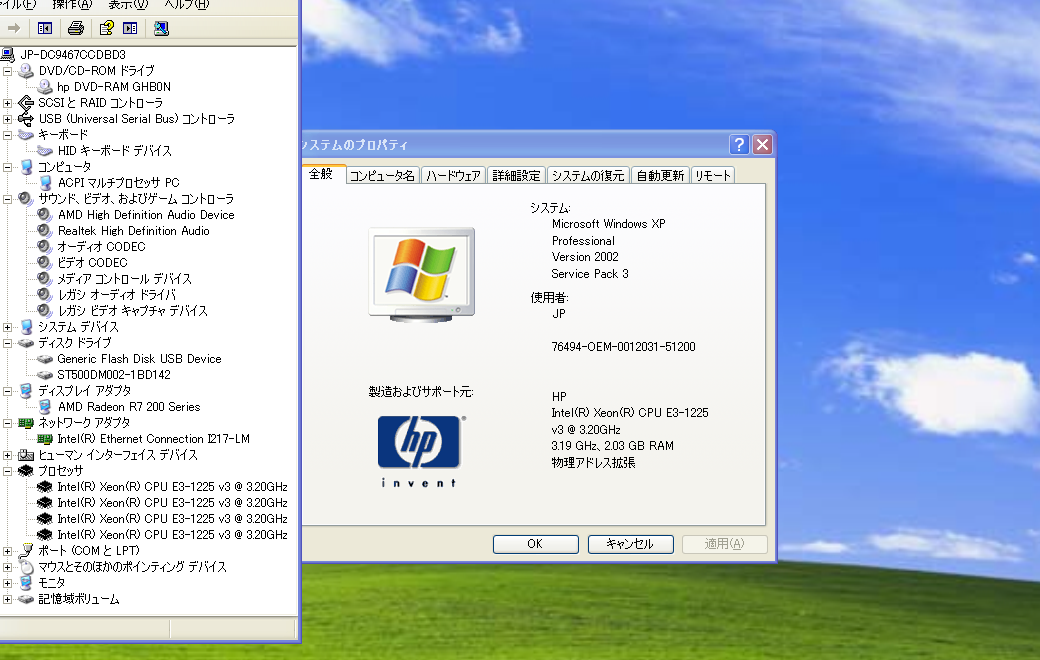Collapse the network adapters node
Image resolution: width=1040 pixels, height=660 pixels.
(7, 423)
